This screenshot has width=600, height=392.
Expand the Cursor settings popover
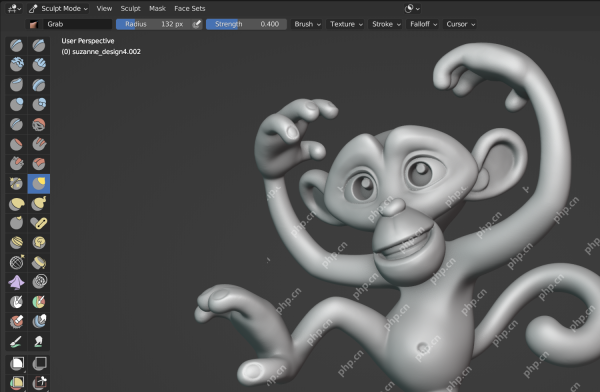(460, 24)
